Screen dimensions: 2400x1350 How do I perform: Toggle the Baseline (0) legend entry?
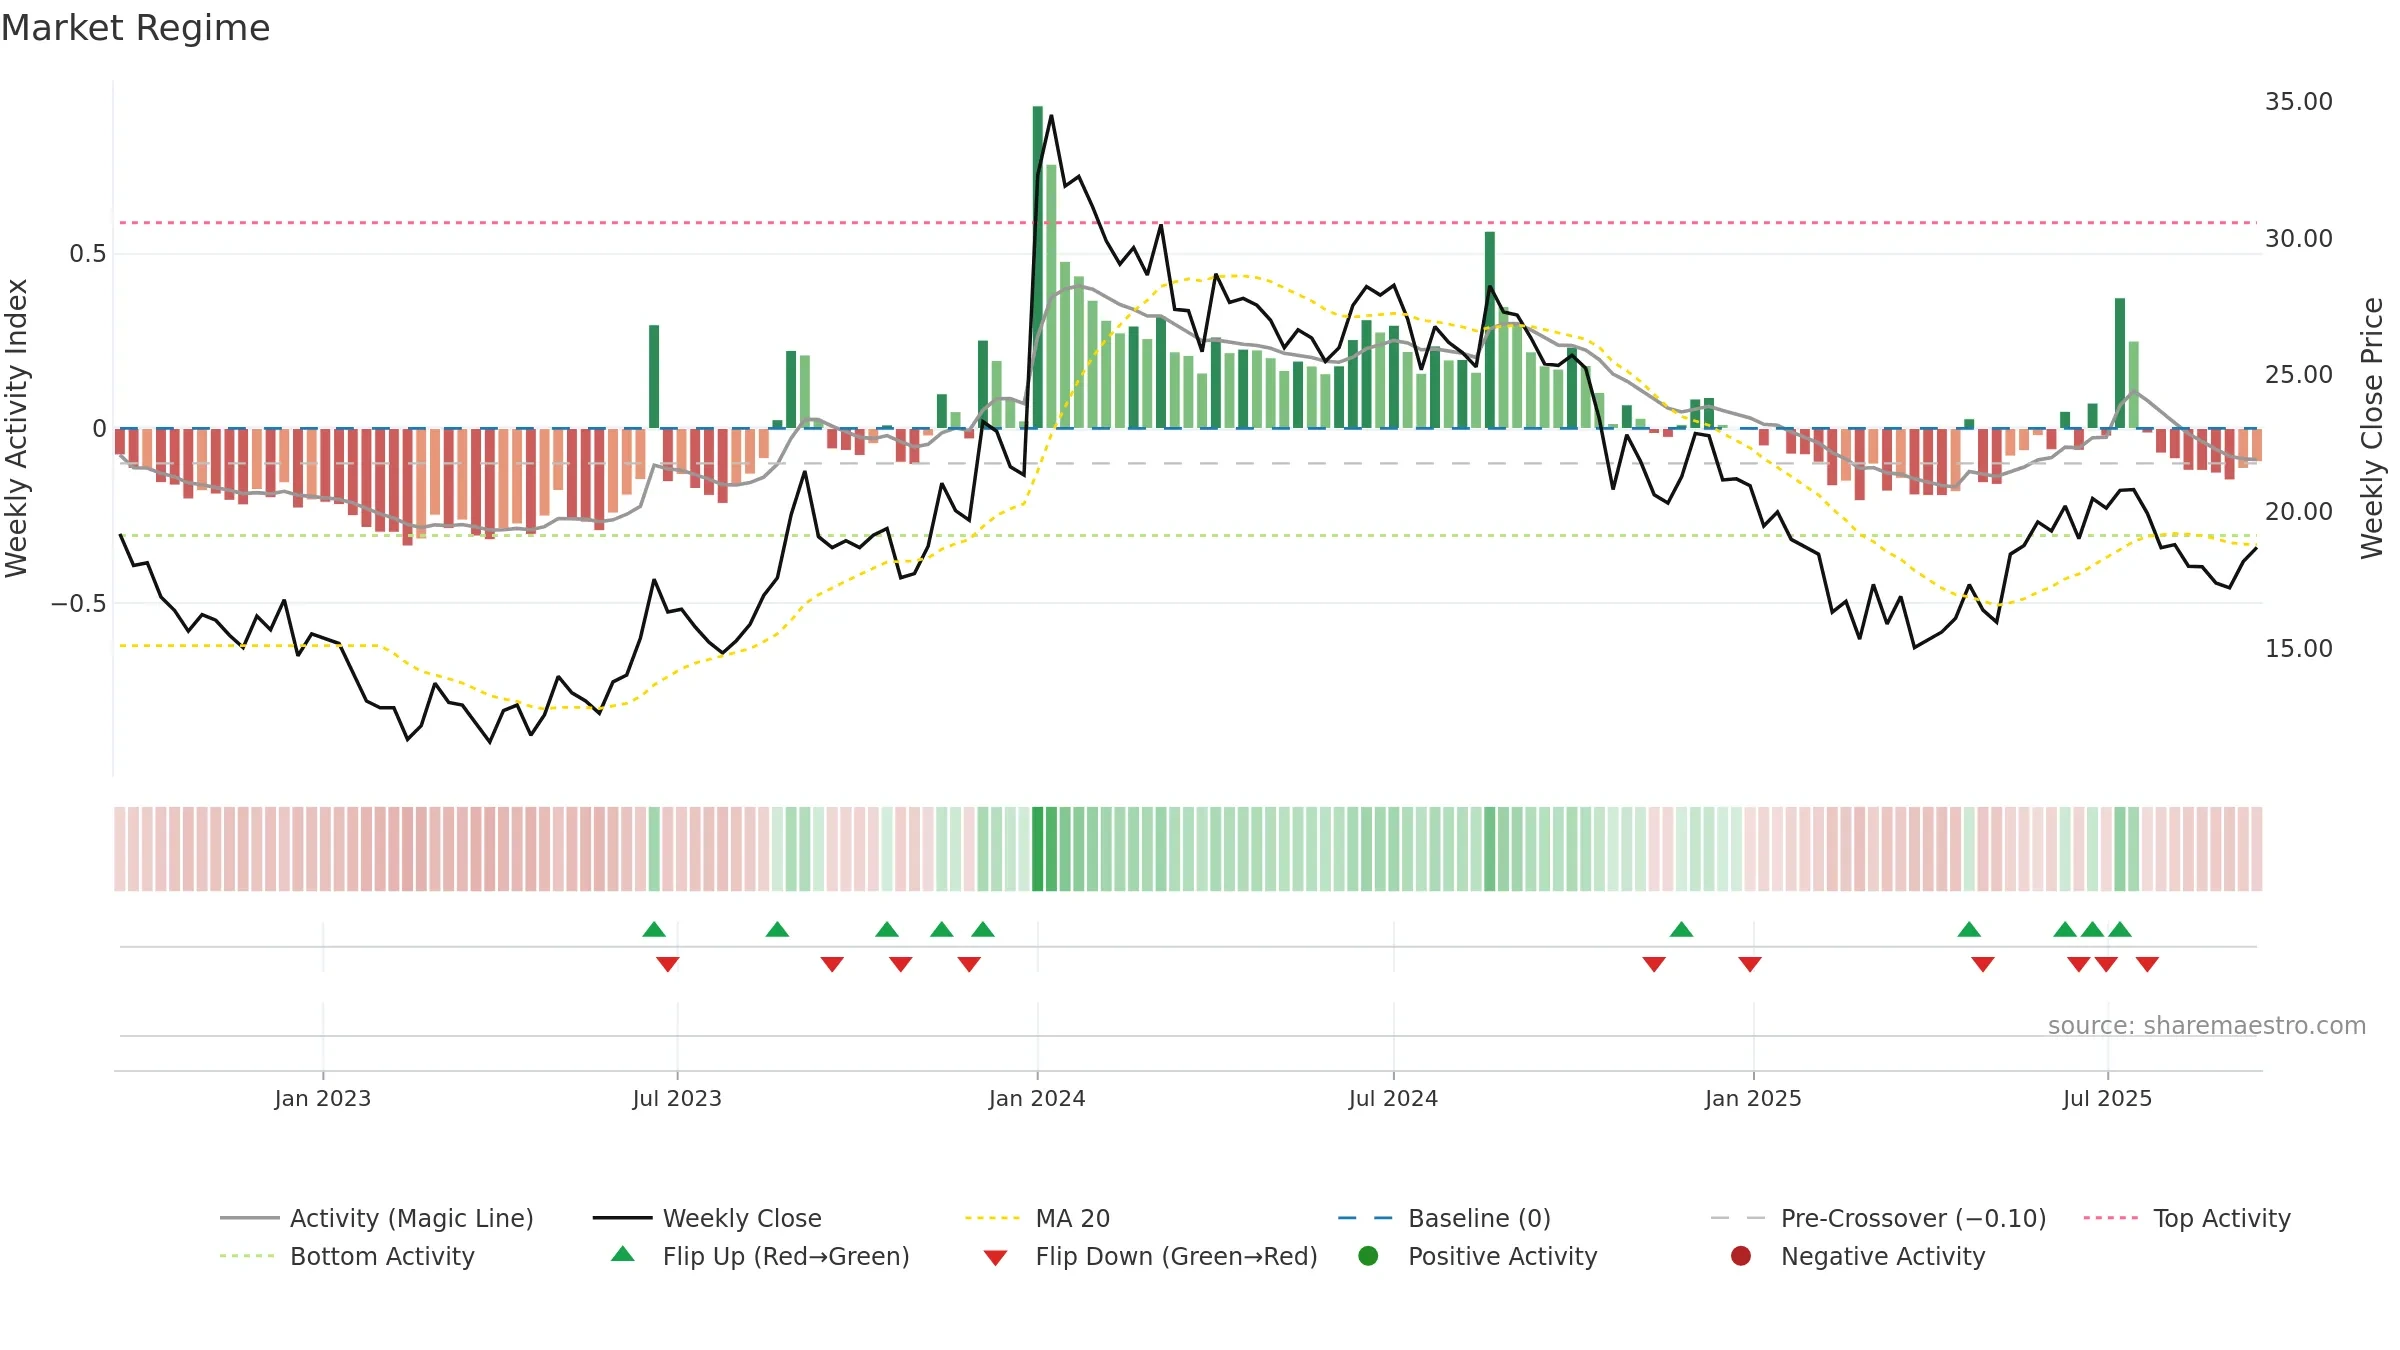1444,1218
